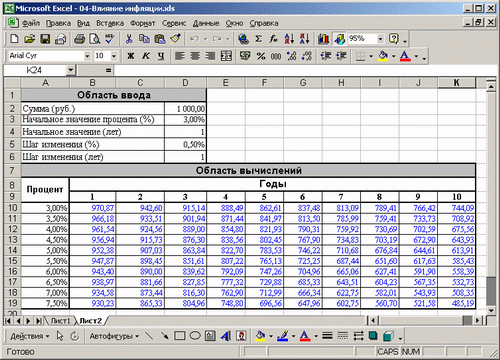This screenshot has width=500, height=360.
Task: Apply fill color bucket in formatting toolbar
Action: [383, 56]
